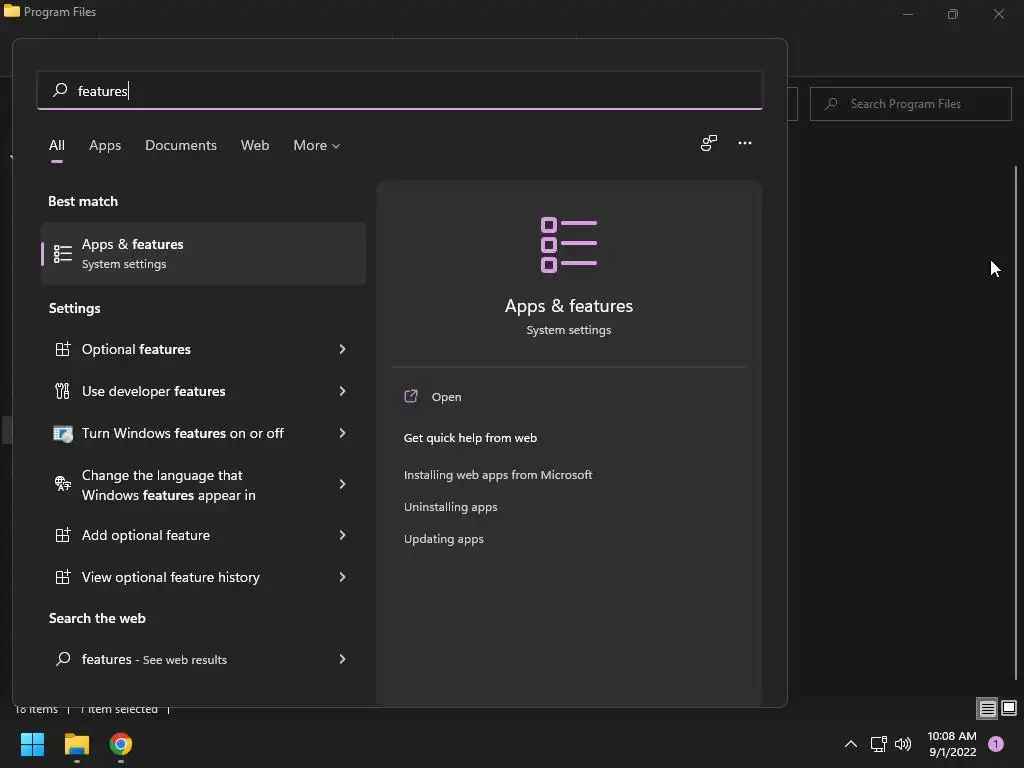Click the magnifier icon in Windows search box
This screenshot has width=1024, height=768.
click(x=60, y=89)
